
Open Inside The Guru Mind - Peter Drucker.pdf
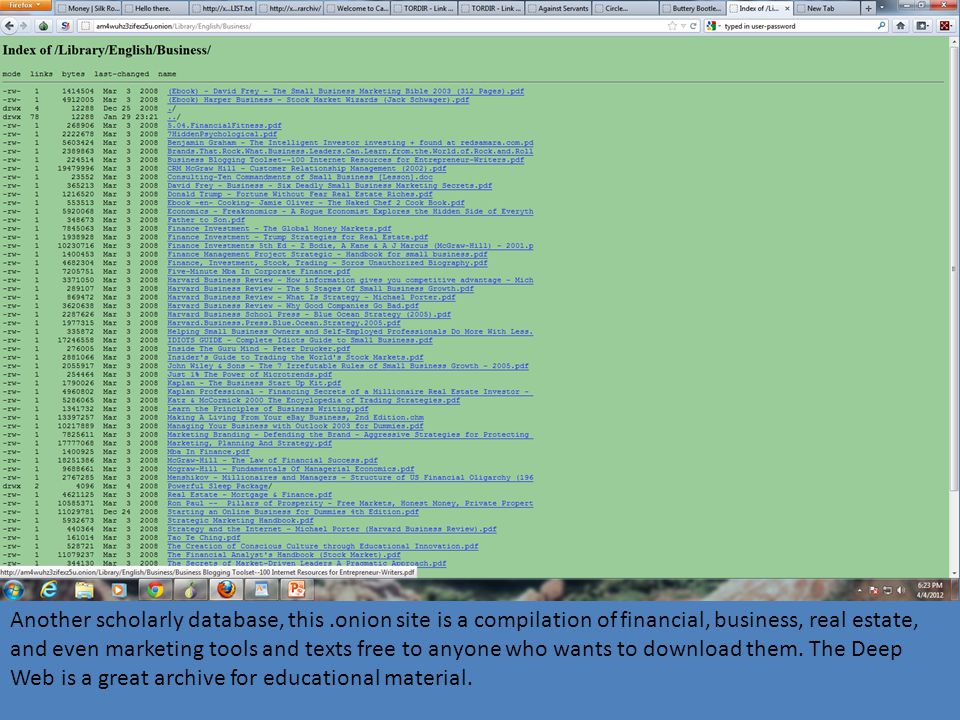point(259,348)
